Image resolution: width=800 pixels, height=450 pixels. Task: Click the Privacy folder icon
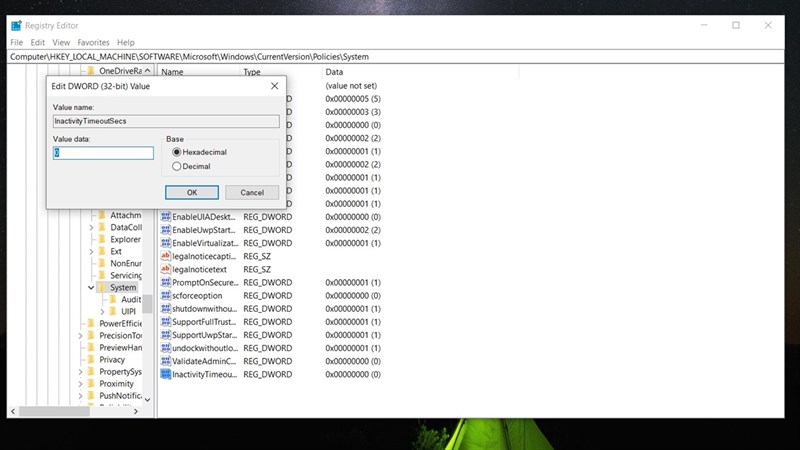(91, 360)
